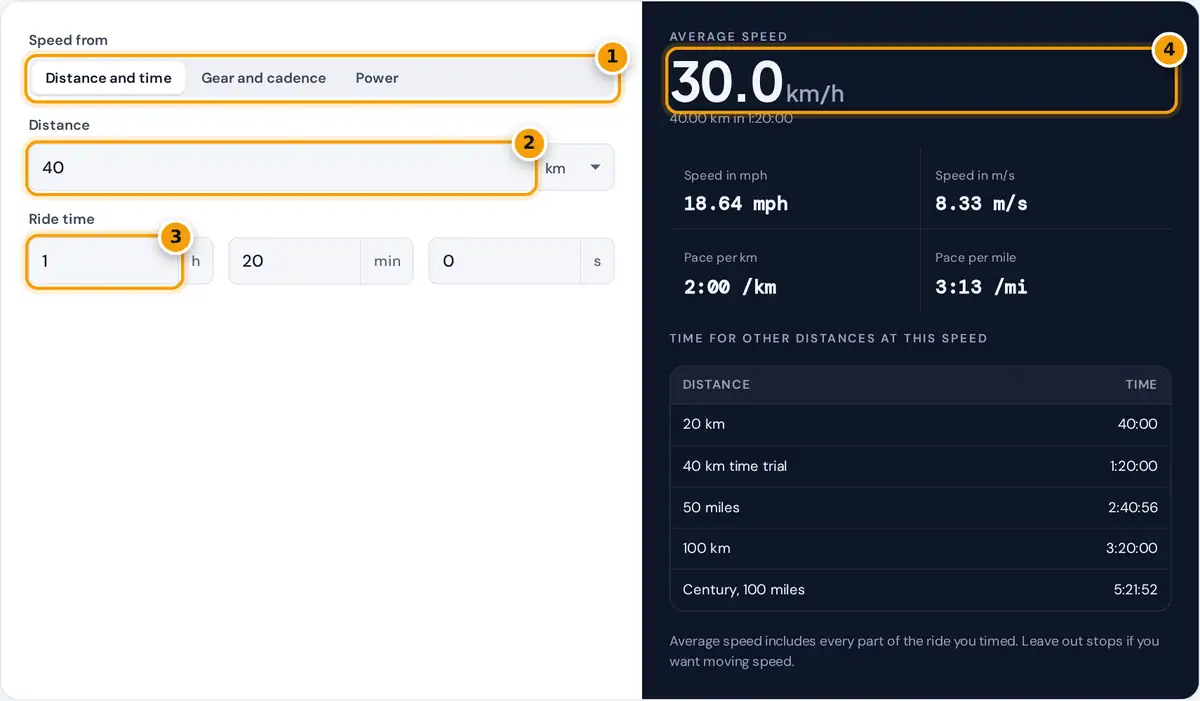1200x701 pixels.
Task: Select the 2:40:56 time cell
Action: tap(1133, 508)
